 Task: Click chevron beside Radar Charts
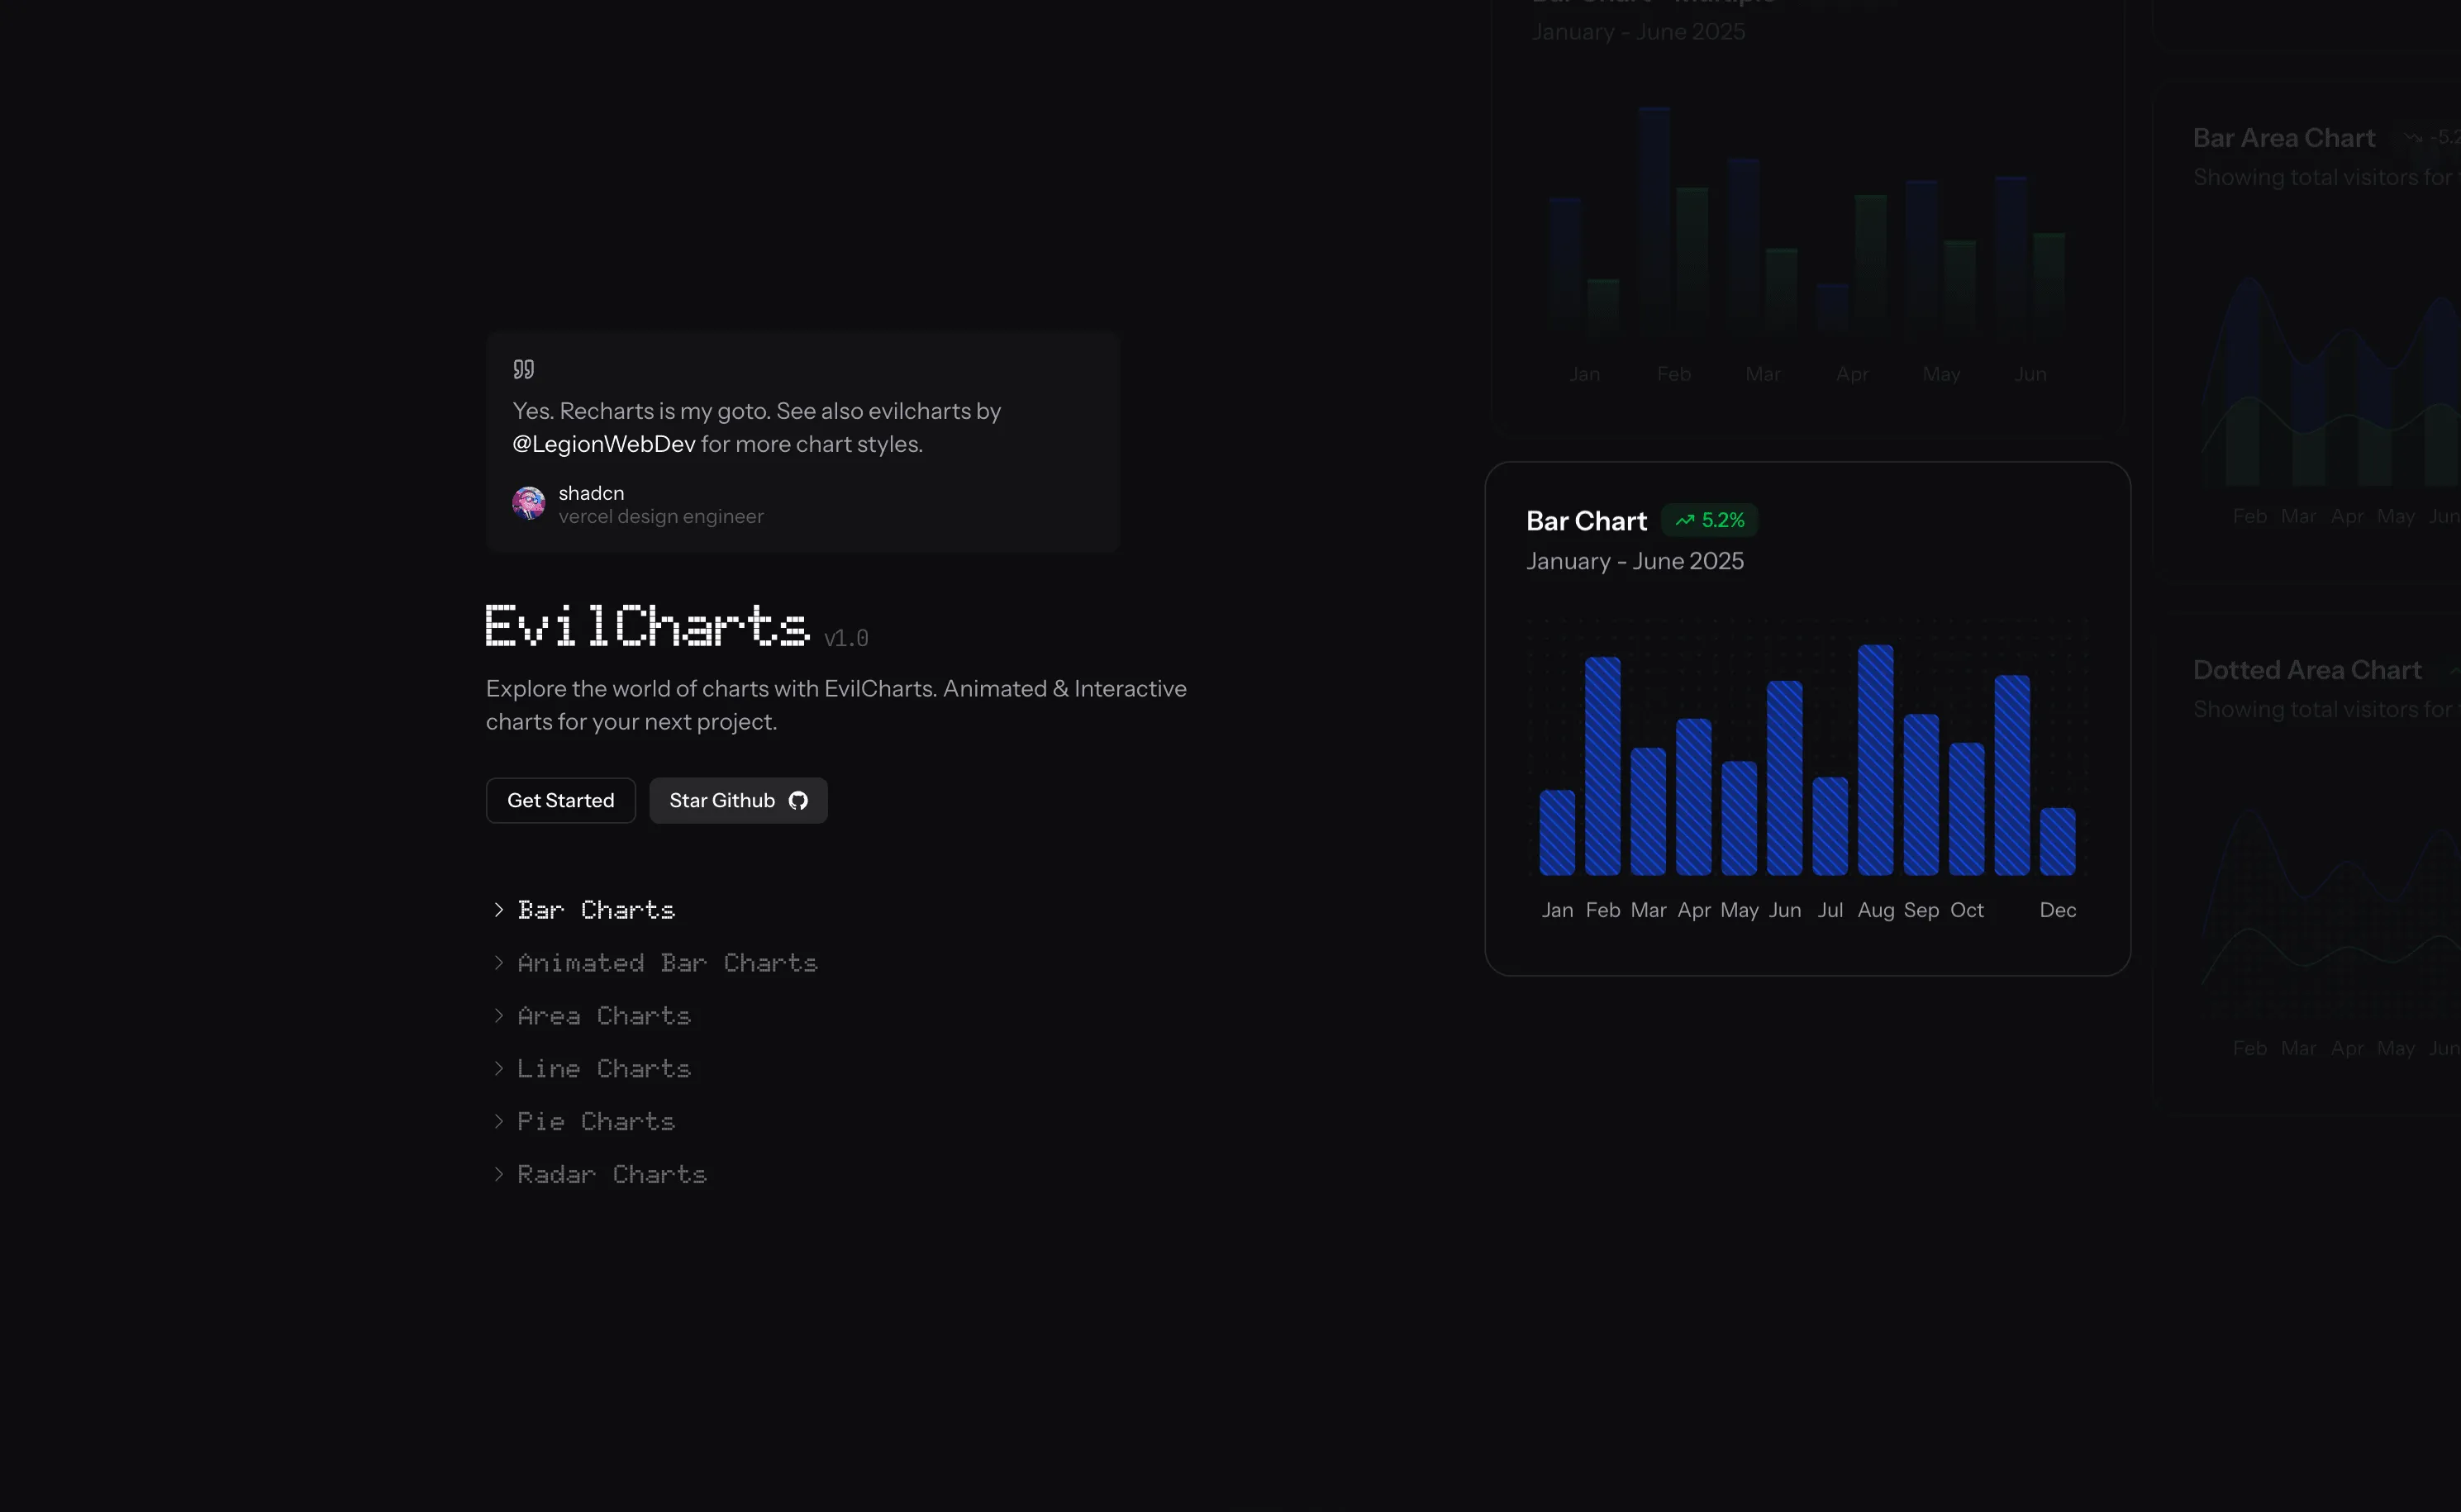point(498,1175)
